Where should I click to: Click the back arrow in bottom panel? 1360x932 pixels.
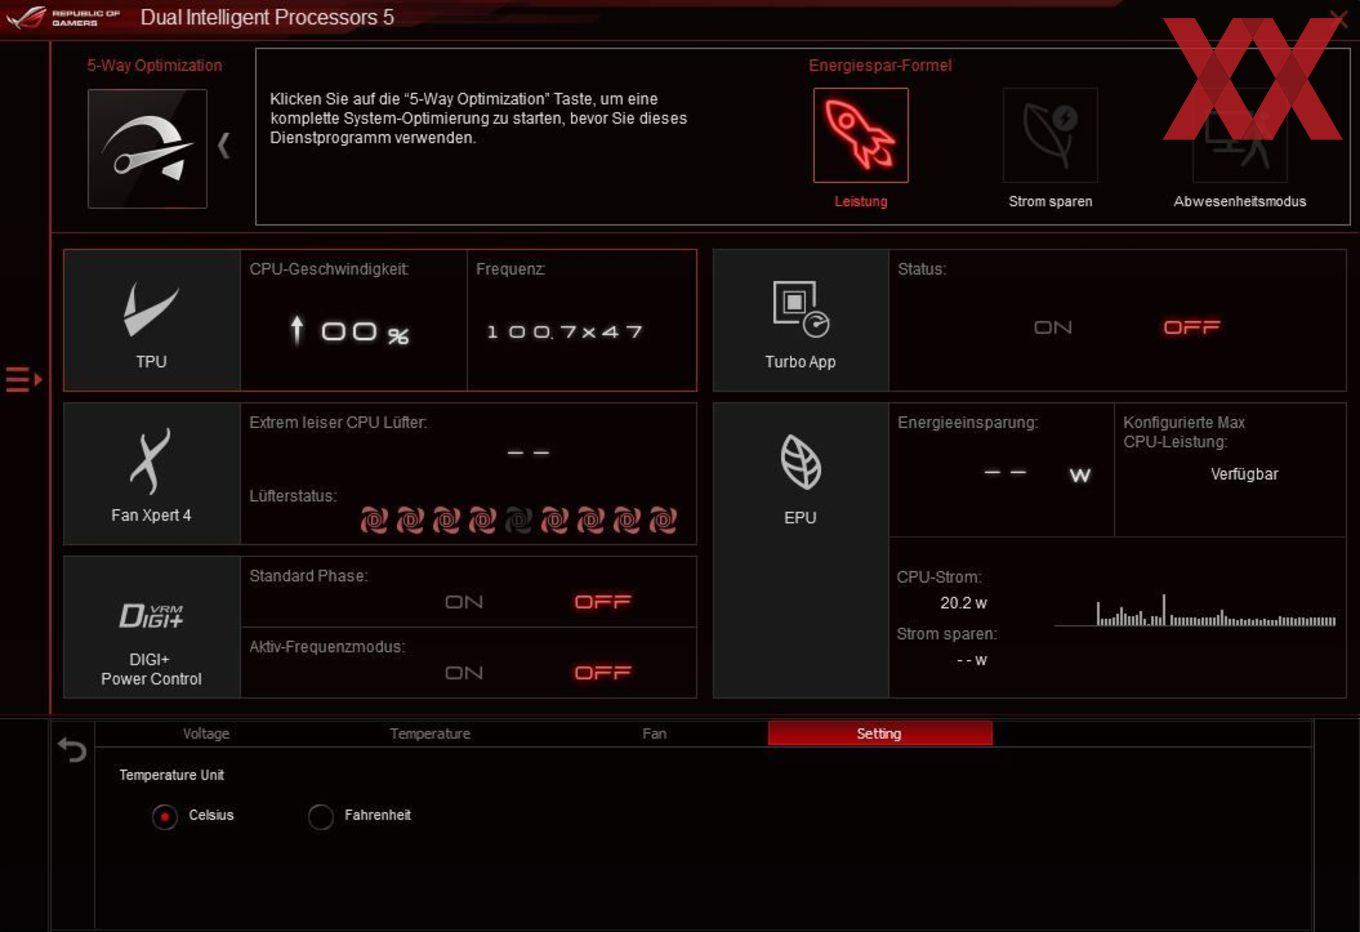(72, 749)
